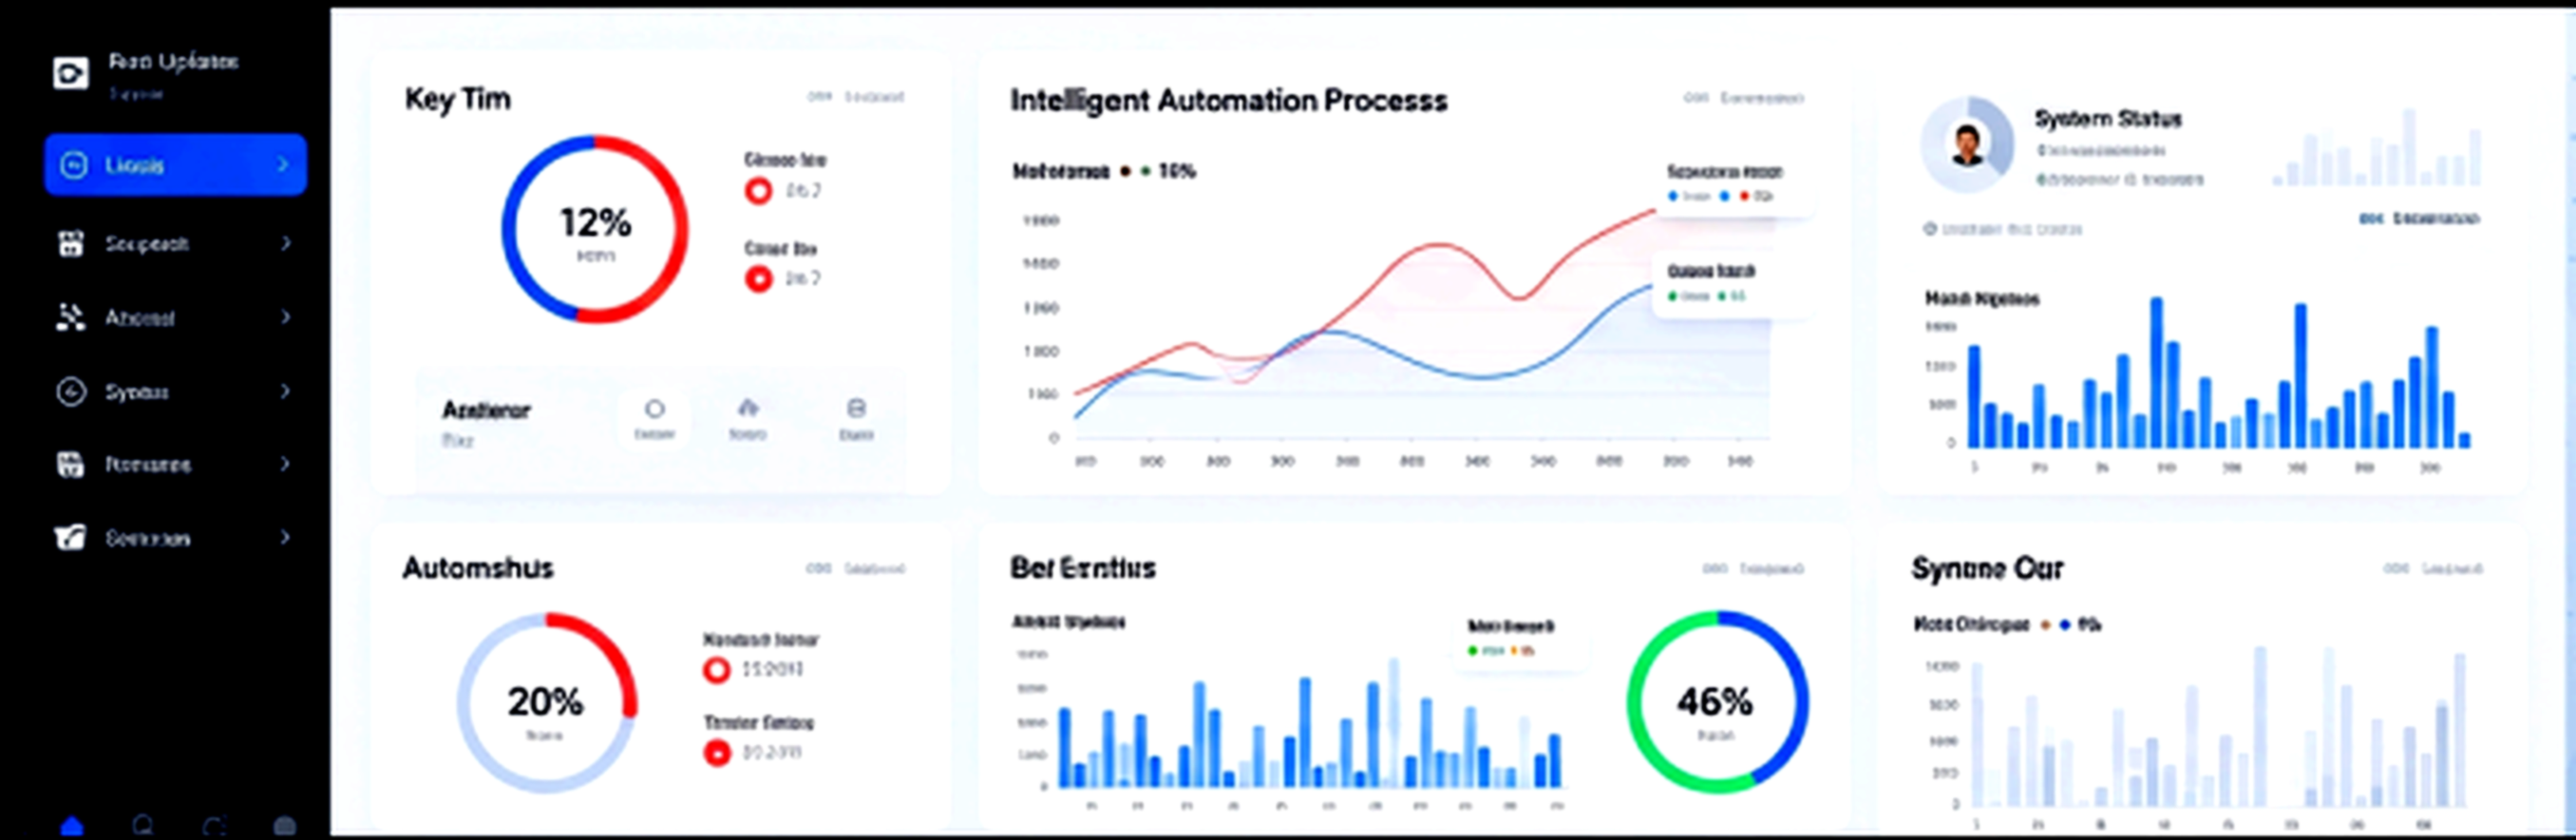2576x840 pixels.
Task: Select the hollow red radio in Key Tim card
Action: pos(759,190)
